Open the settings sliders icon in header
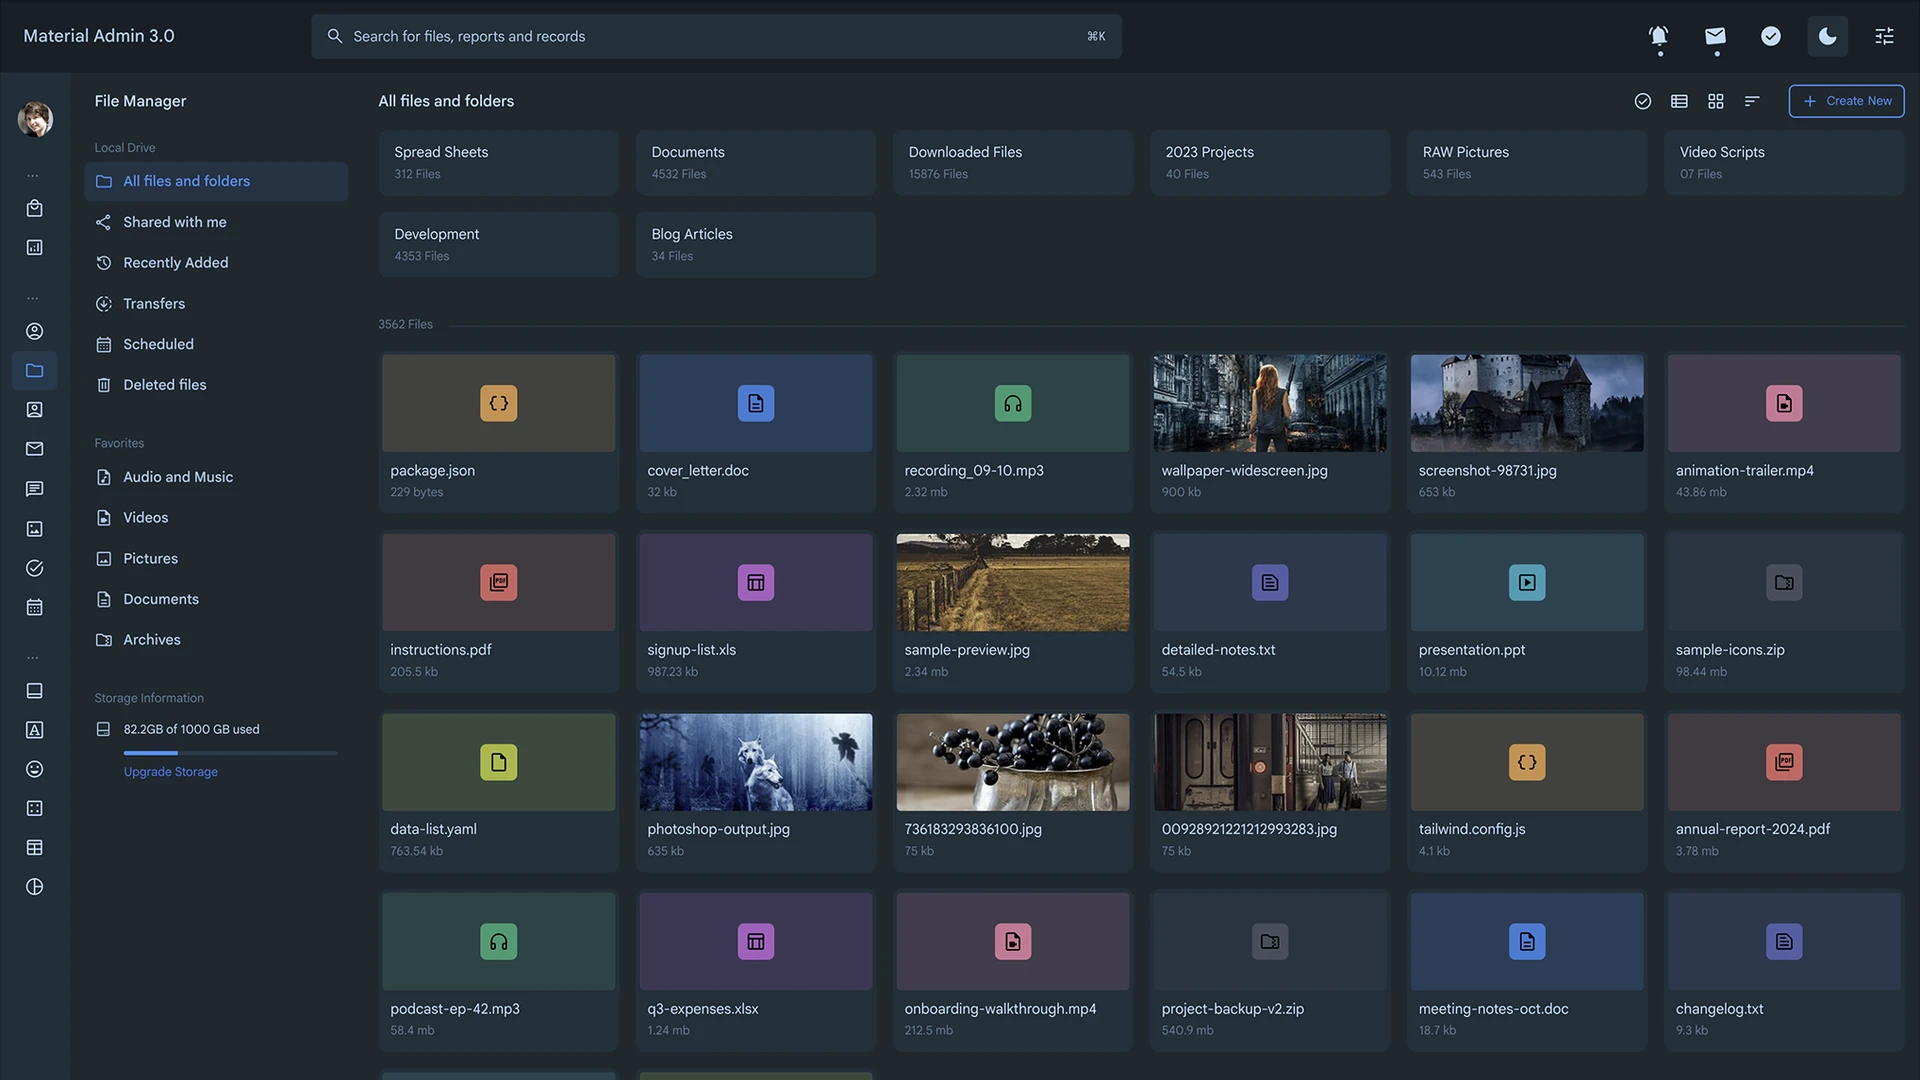 coord(1884,36)
